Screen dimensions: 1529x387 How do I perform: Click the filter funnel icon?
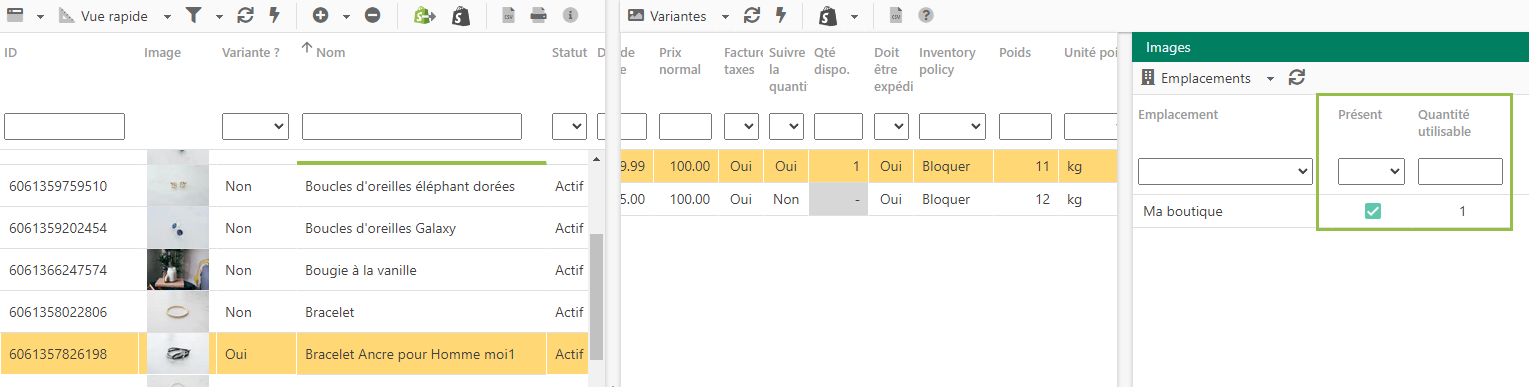tap(193, 16)
